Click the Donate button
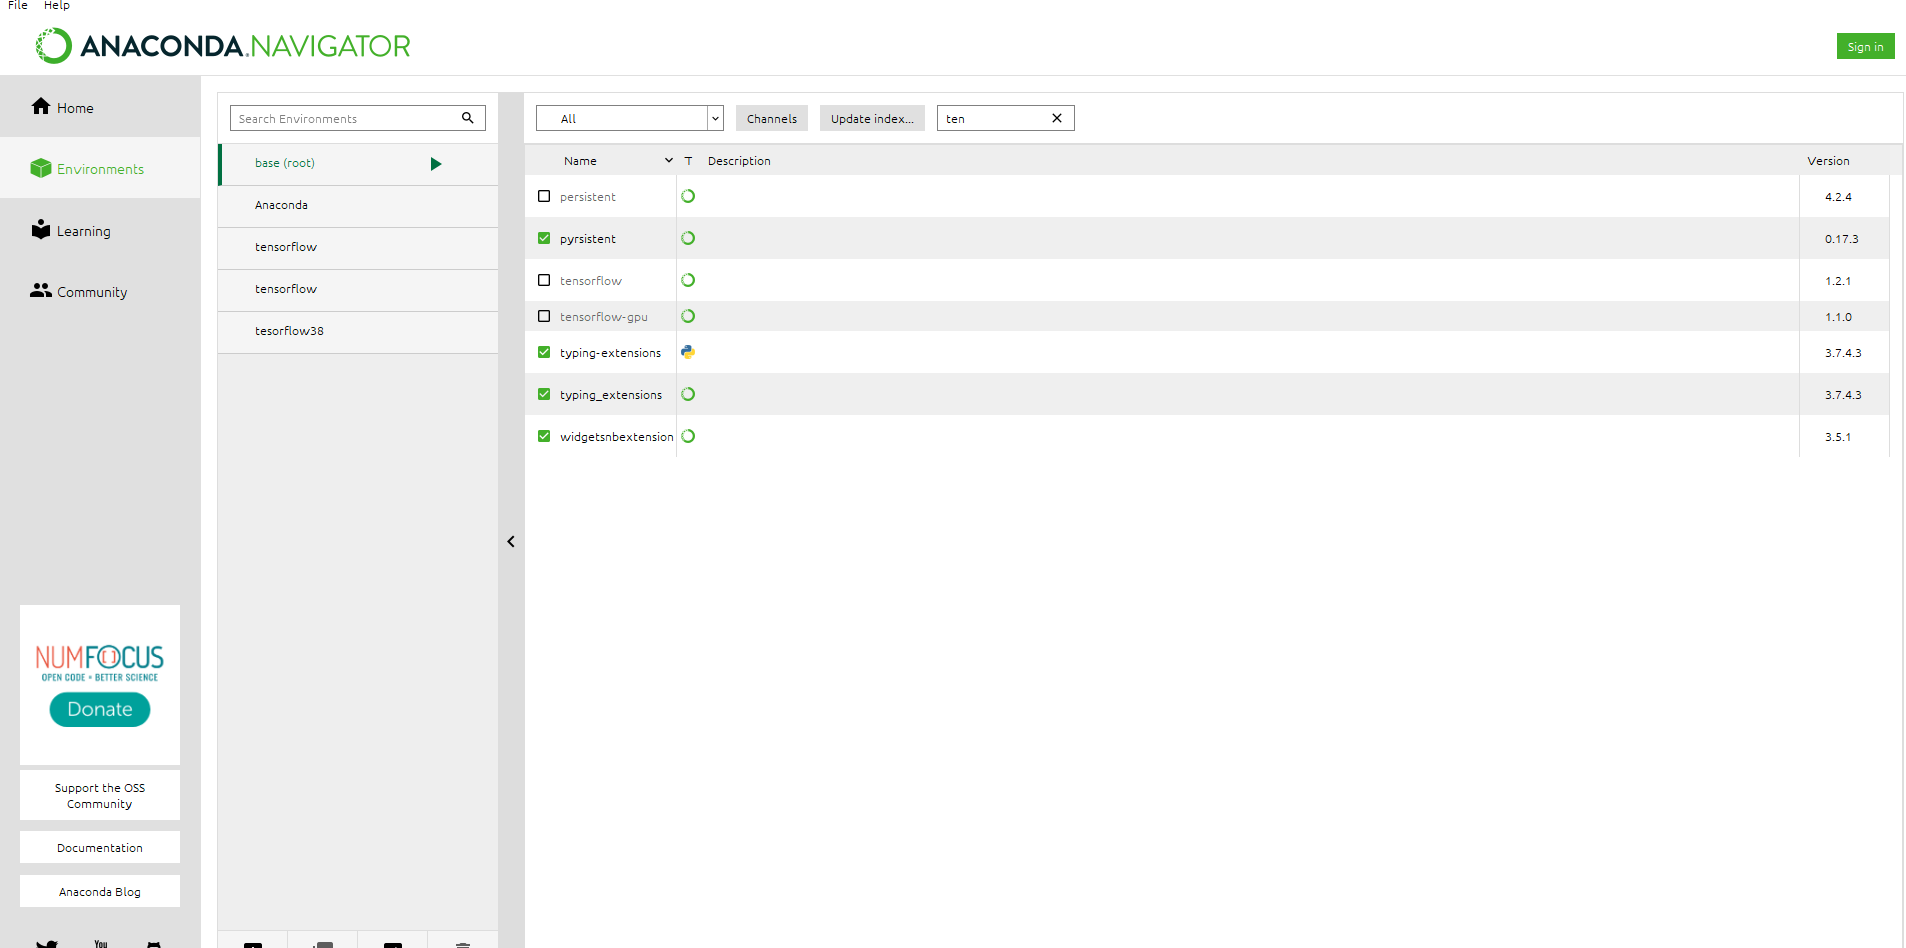This screenshot has width=1906, height=948. tap(100, 709)
